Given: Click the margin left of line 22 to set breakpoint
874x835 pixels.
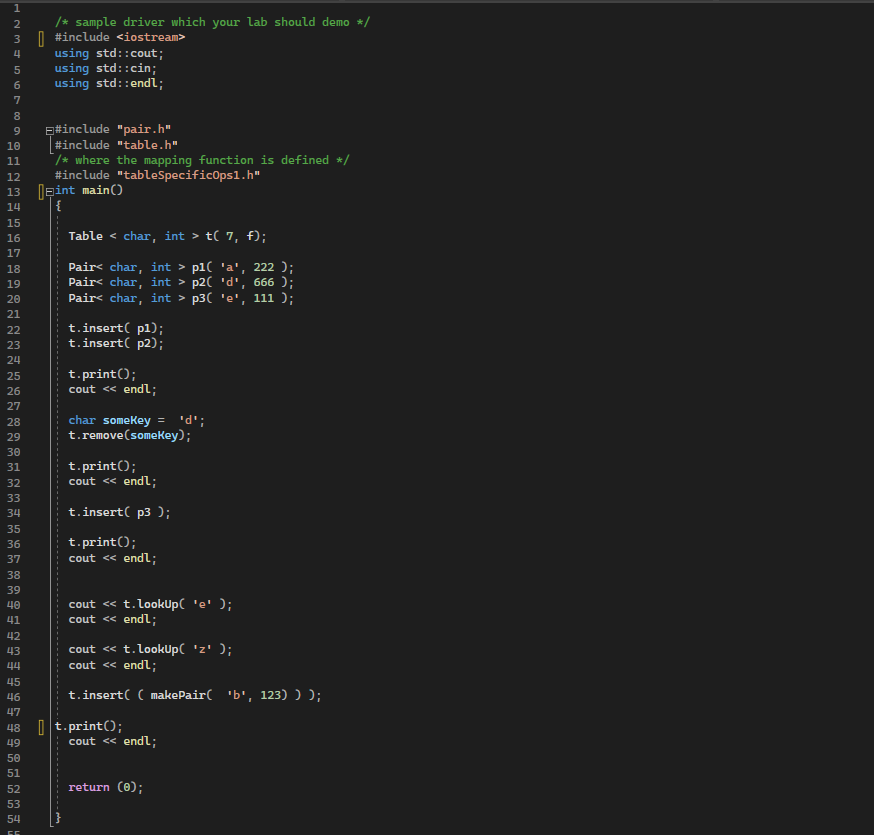Looking at the screenshot, I should click(x=40, y=327).
